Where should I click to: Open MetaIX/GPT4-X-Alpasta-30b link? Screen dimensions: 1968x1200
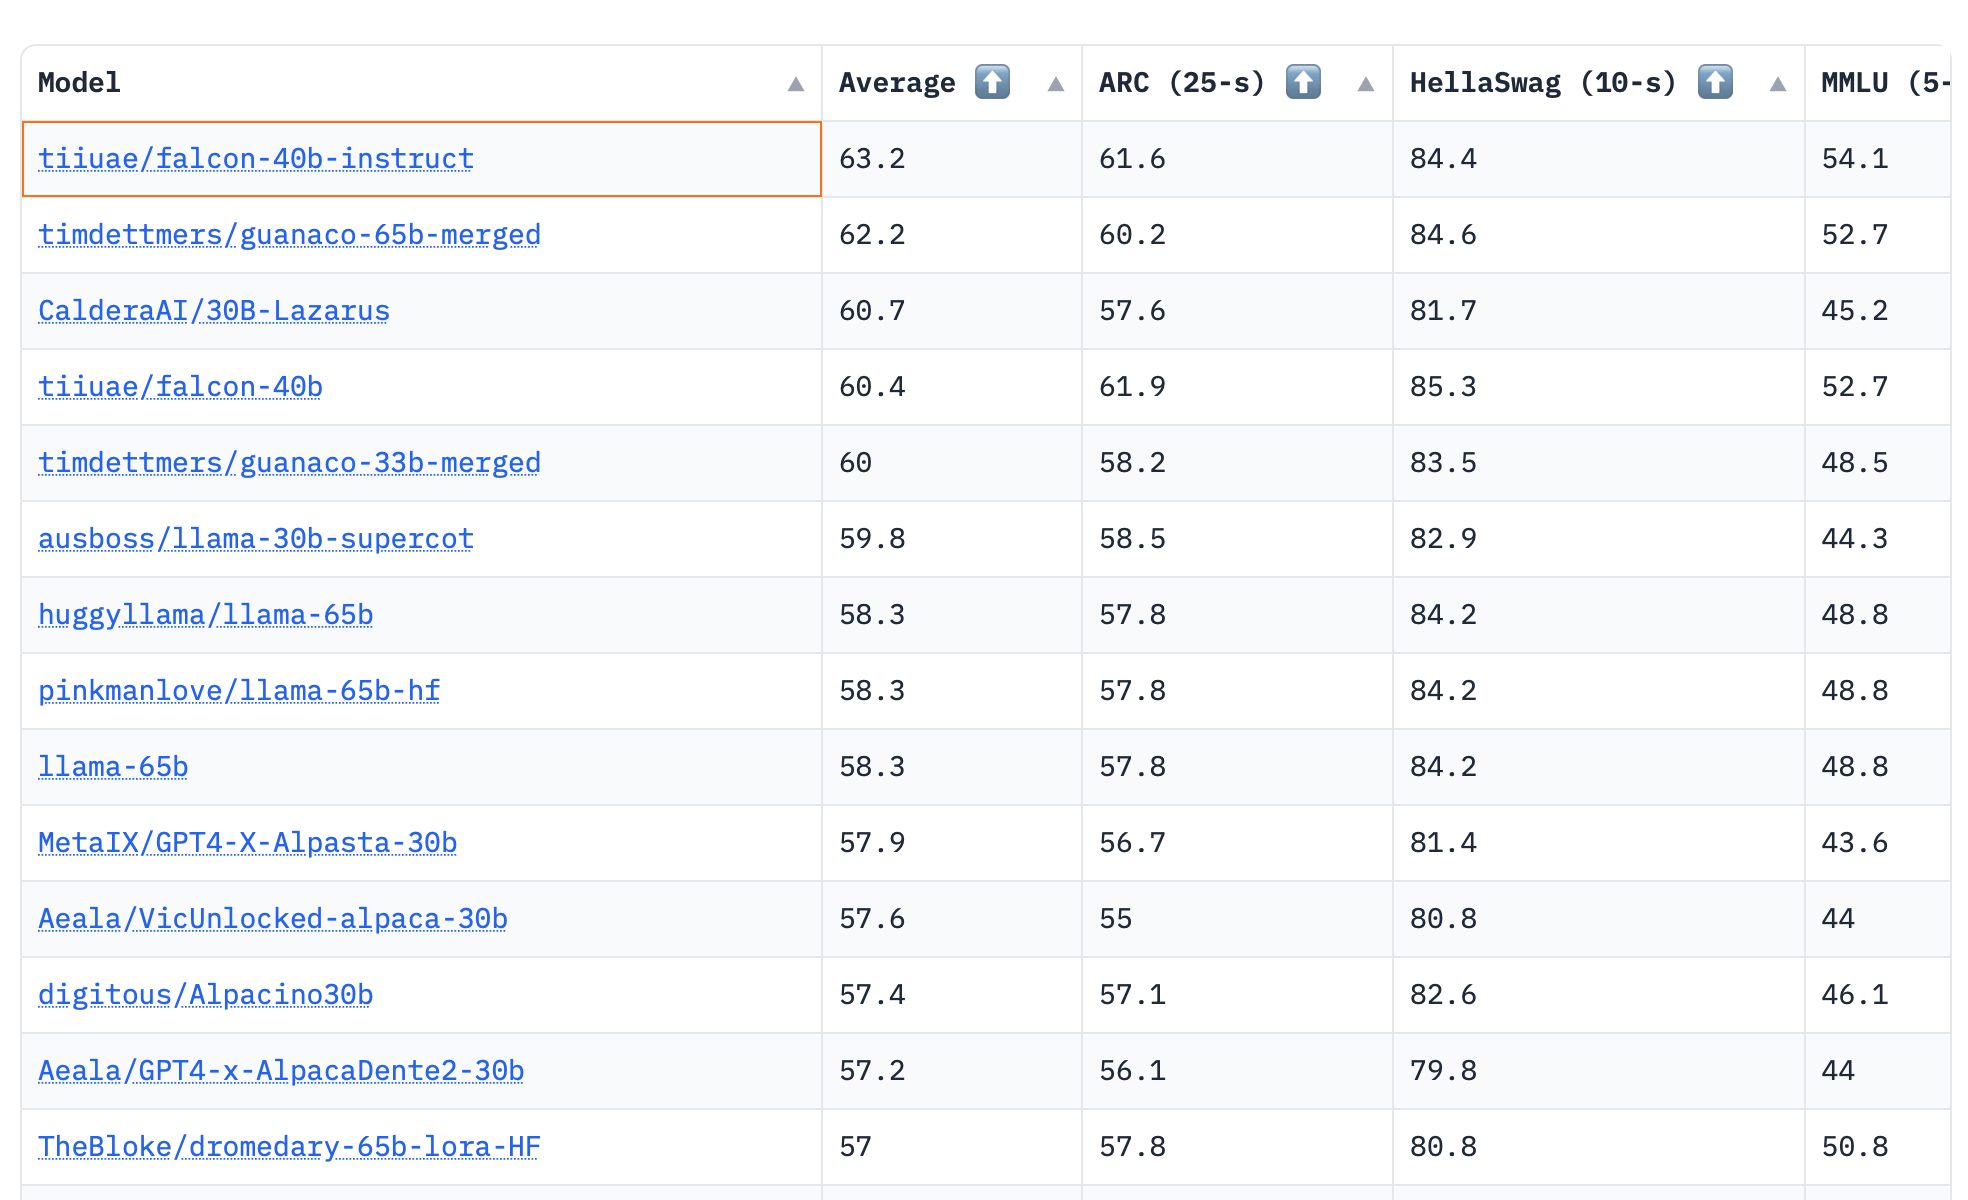(x=247, y=843)
